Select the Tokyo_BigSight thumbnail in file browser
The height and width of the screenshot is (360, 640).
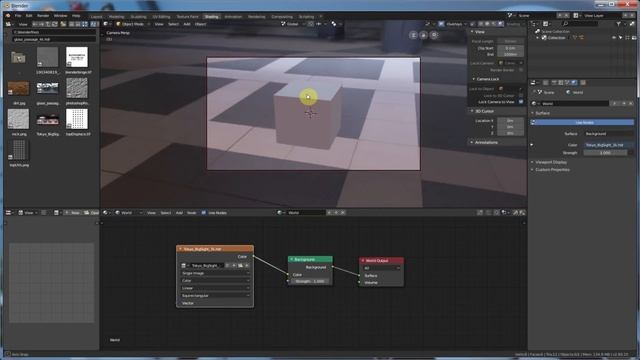tap(47, 120)
